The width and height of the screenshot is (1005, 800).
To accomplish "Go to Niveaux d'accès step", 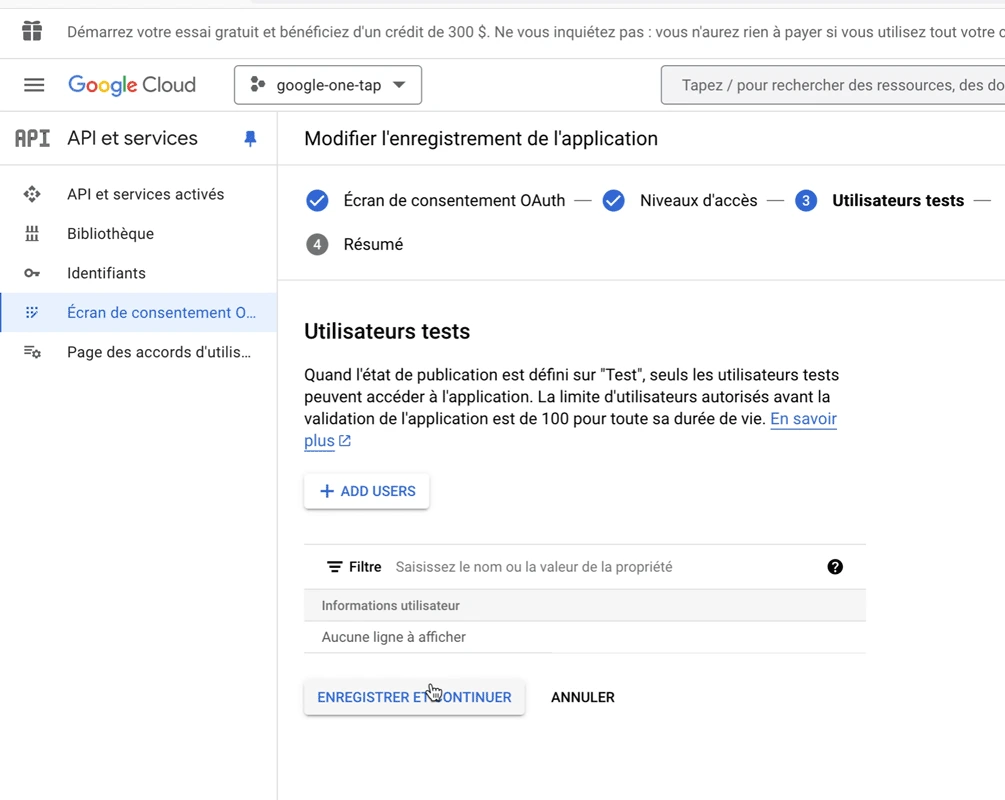I will (x=698, y=201).
